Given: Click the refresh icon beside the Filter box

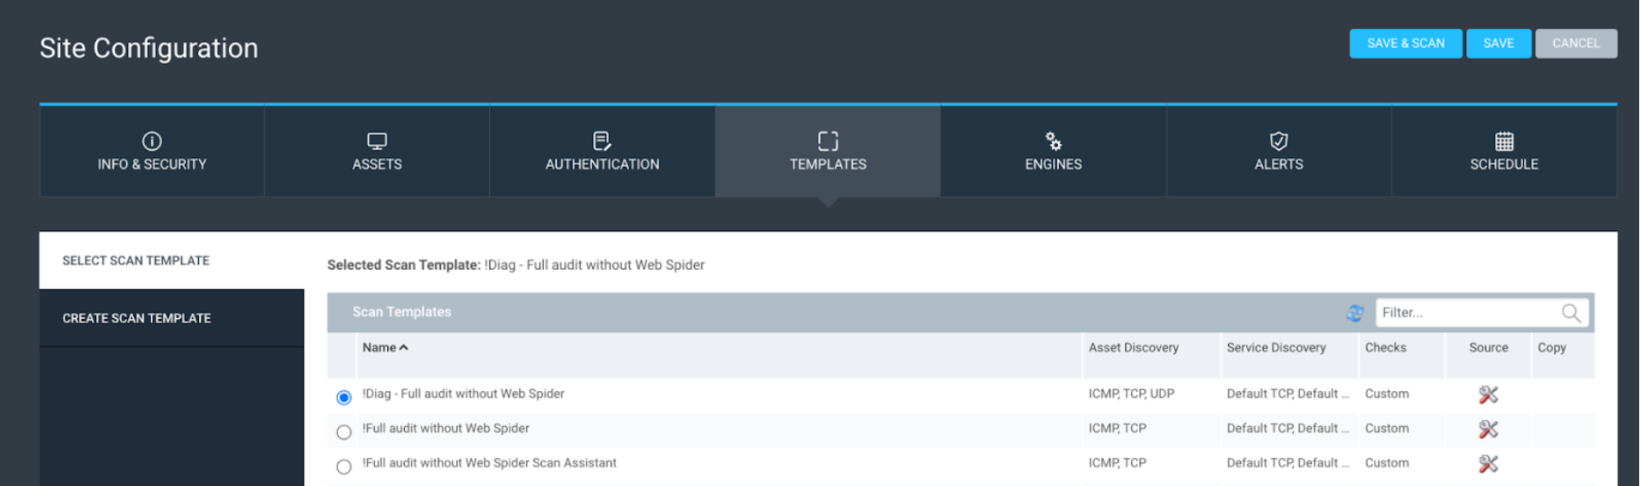Looking at the screenshot, I should (x=1355, y=313).
